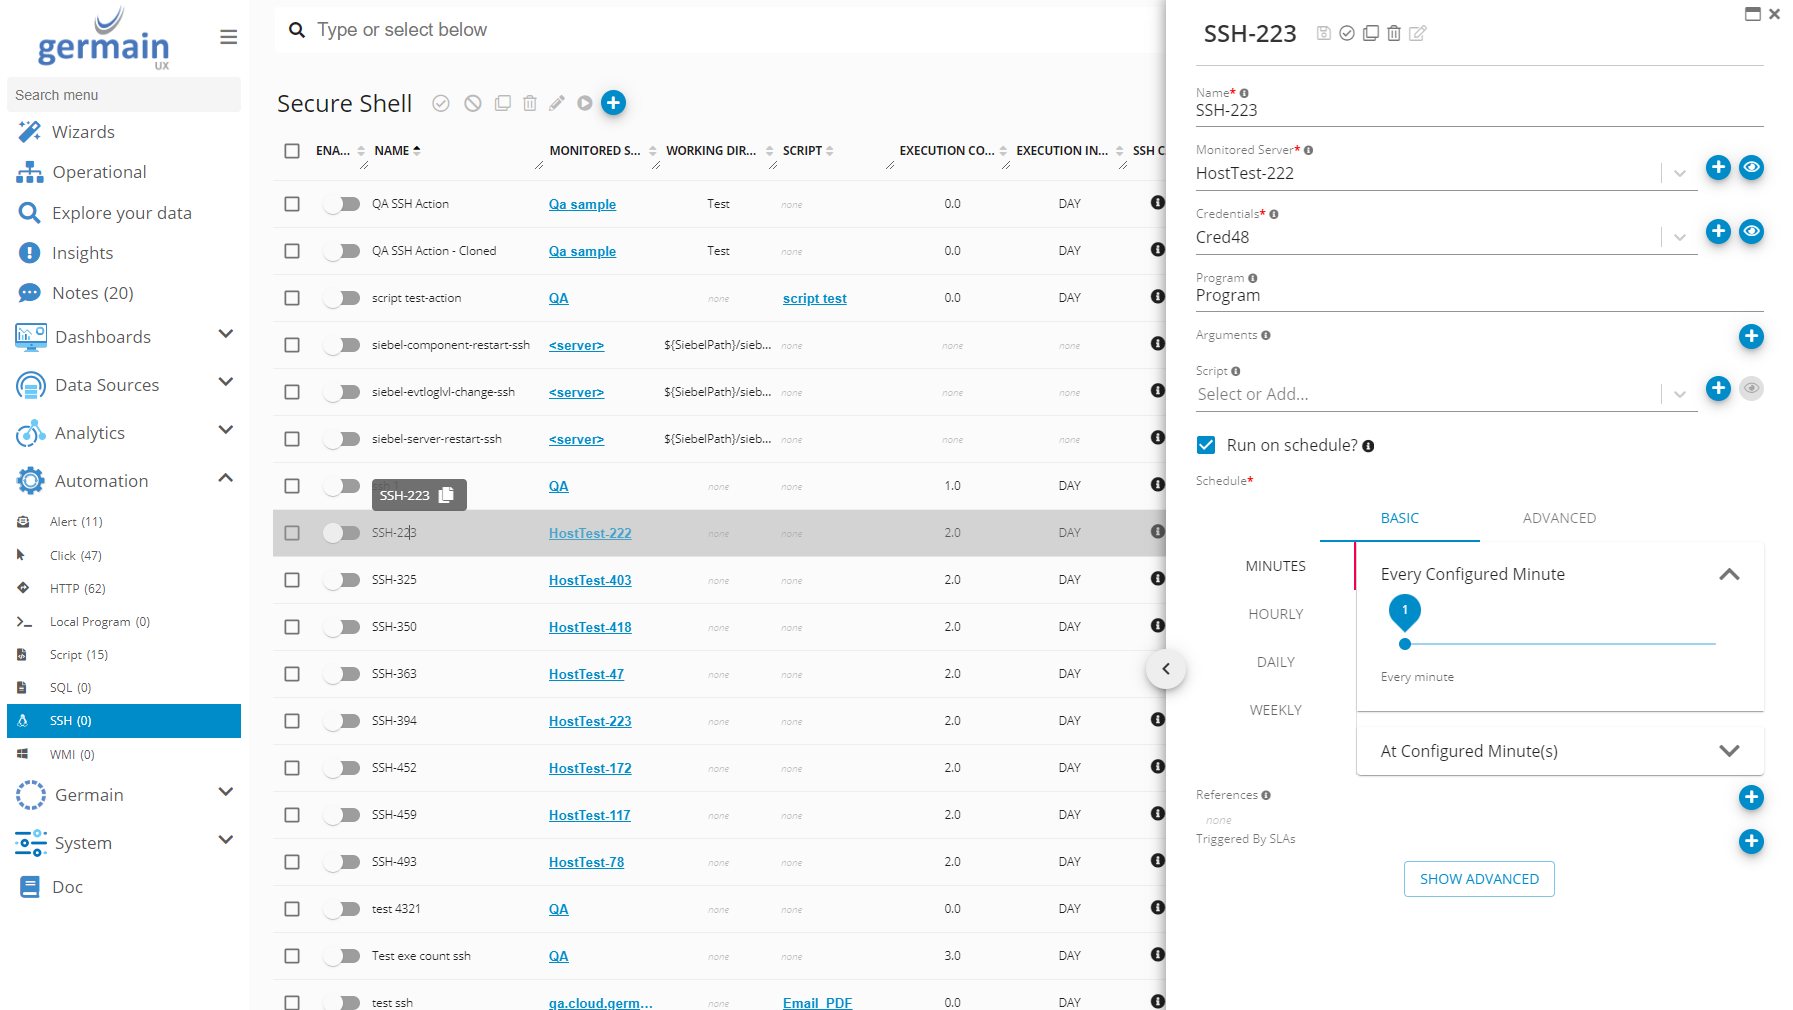Collapse side panel with the left arrow button
Screen dimensions: 1793x1010
tap(1165, 669)
